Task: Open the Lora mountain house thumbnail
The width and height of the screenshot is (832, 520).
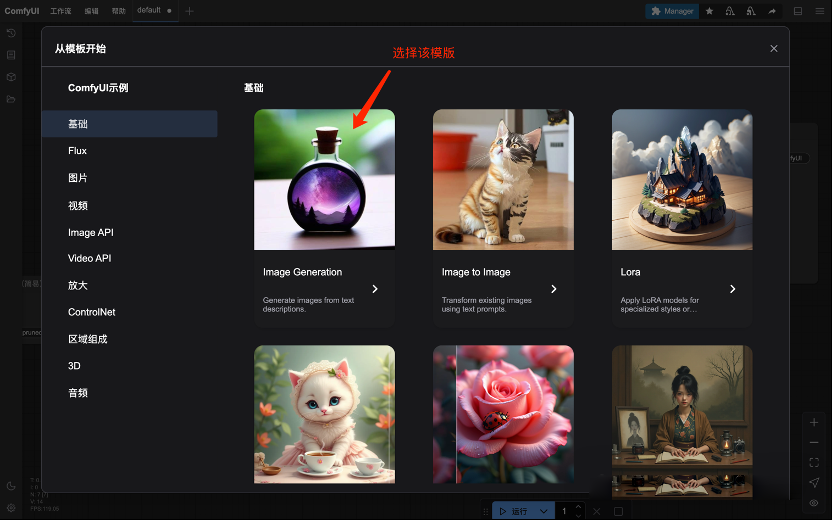Action: (x=682, y=179)
